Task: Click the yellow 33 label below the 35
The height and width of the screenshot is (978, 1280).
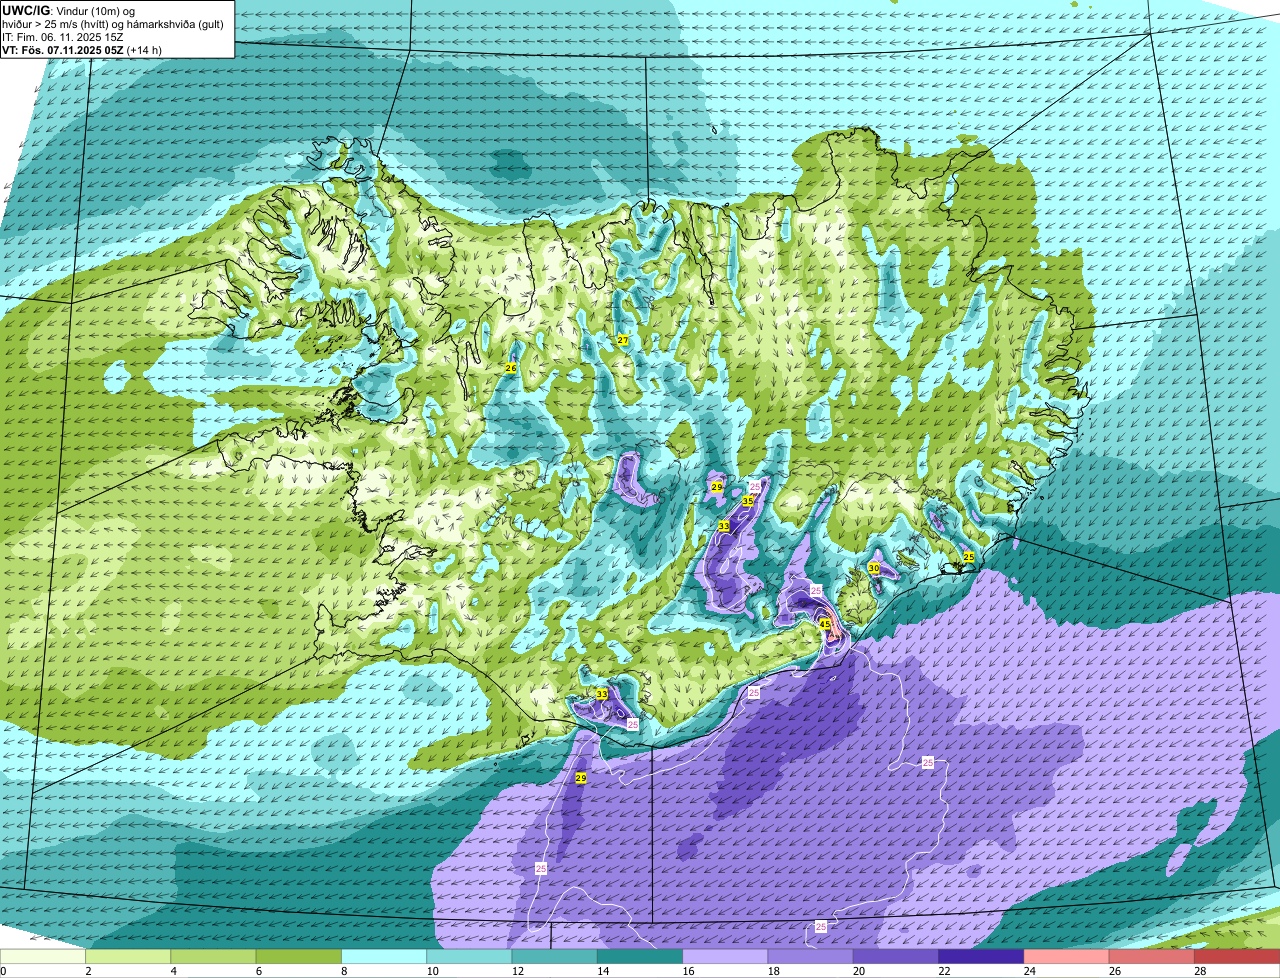Action: (x=723, y=526)
